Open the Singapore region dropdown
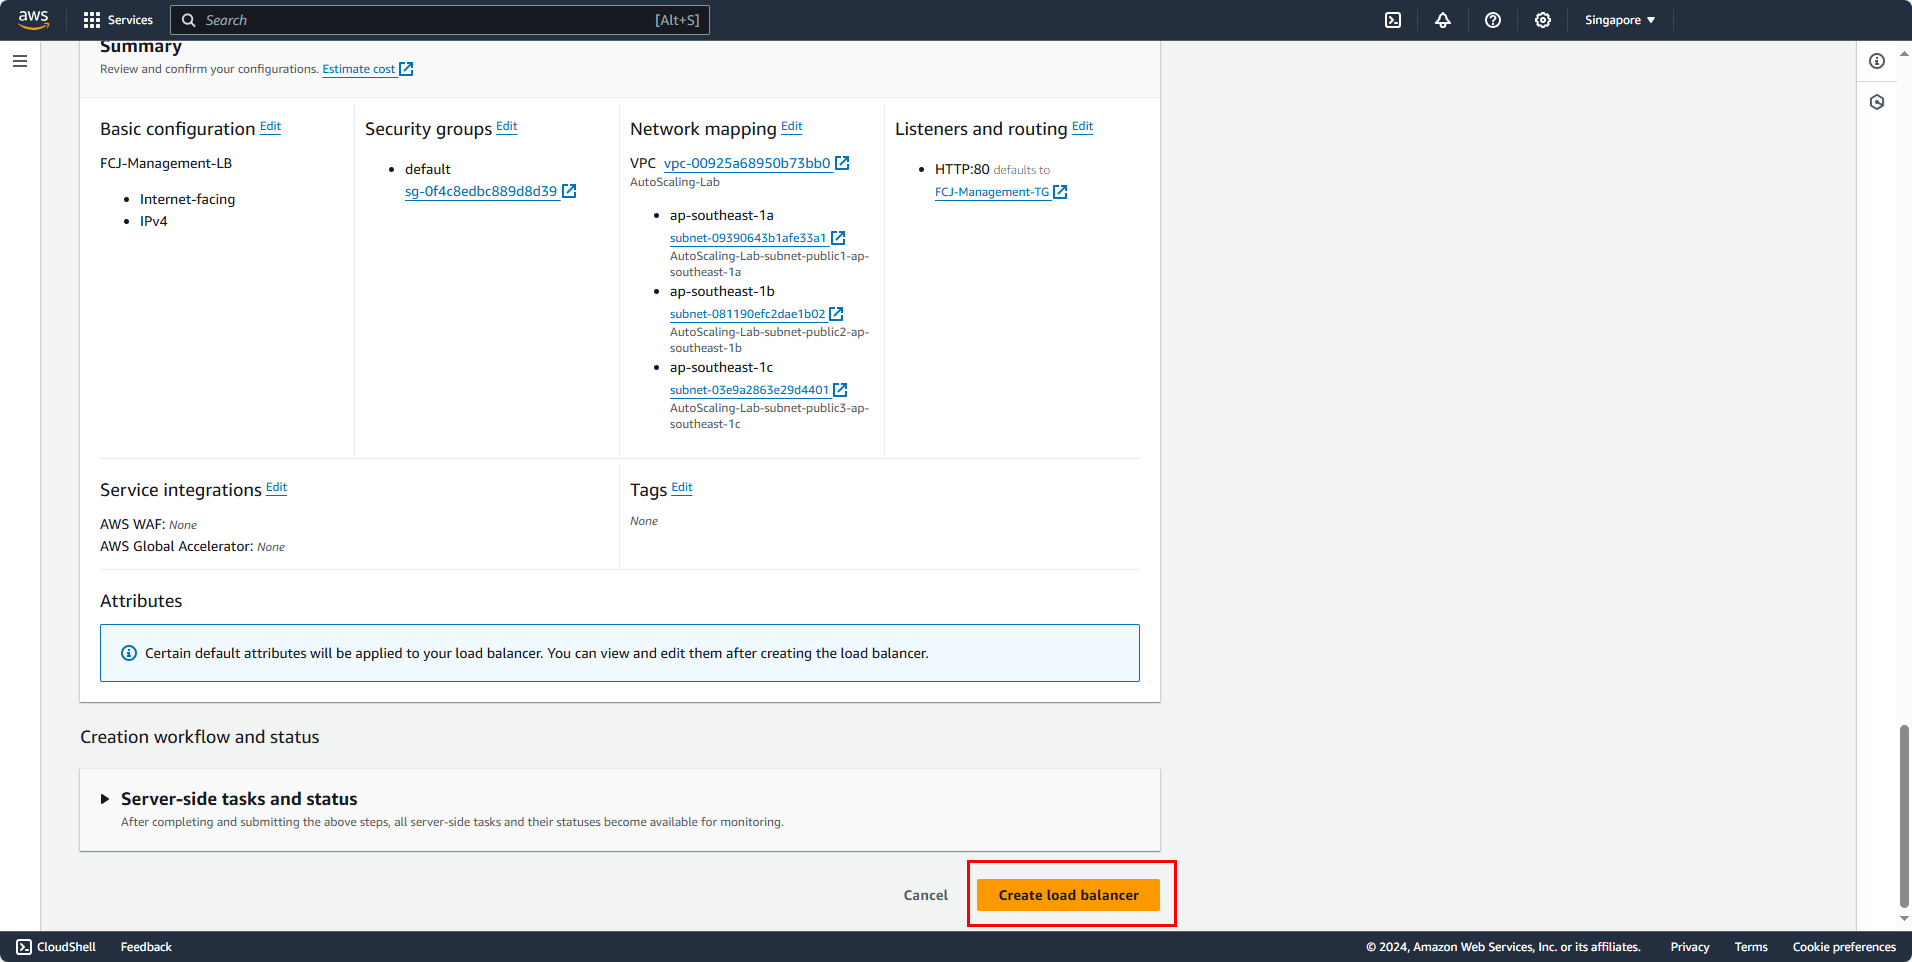 point(1618,19)
